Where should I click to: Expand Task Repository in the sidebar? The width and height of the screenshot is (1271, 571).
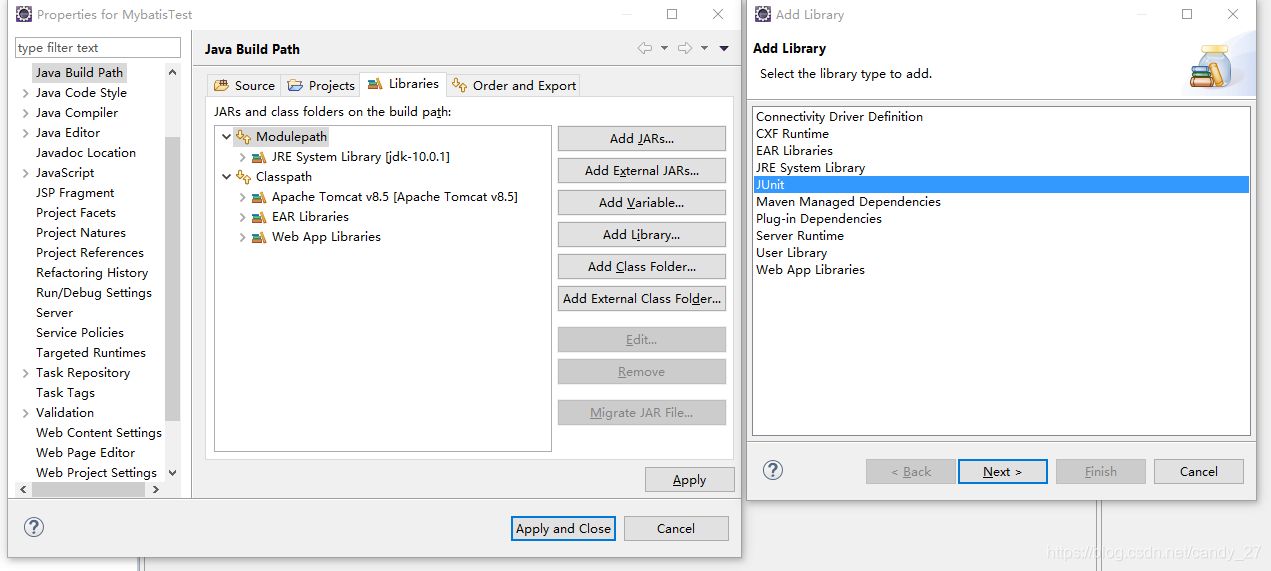[x=25, y=373]
